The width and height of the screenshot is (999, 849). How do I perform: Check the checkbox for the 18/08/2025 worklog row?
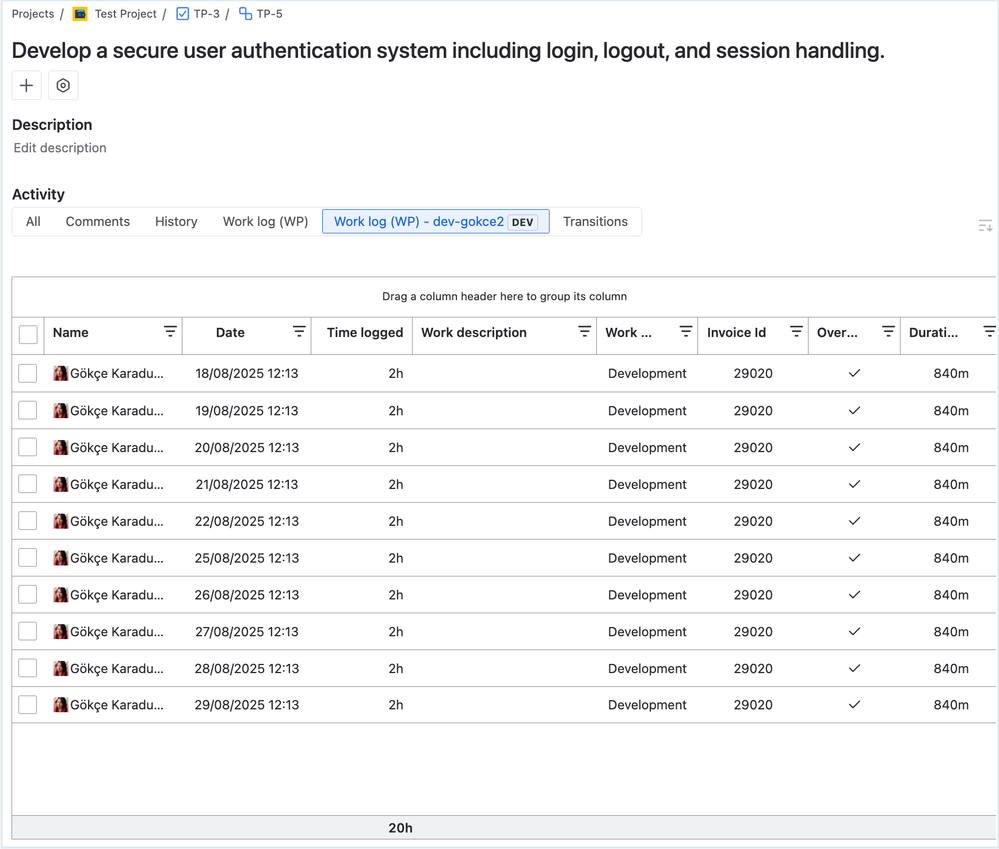pyautogui.click(x=28, y=373)
